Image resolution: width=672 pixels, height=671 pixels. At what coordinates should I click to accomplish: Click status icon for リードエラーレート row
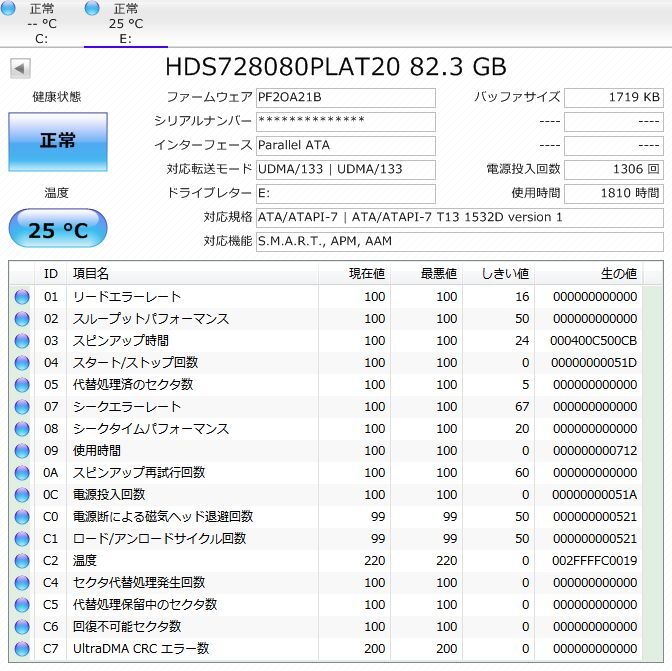pyautogui.click(x=22, y=297)
